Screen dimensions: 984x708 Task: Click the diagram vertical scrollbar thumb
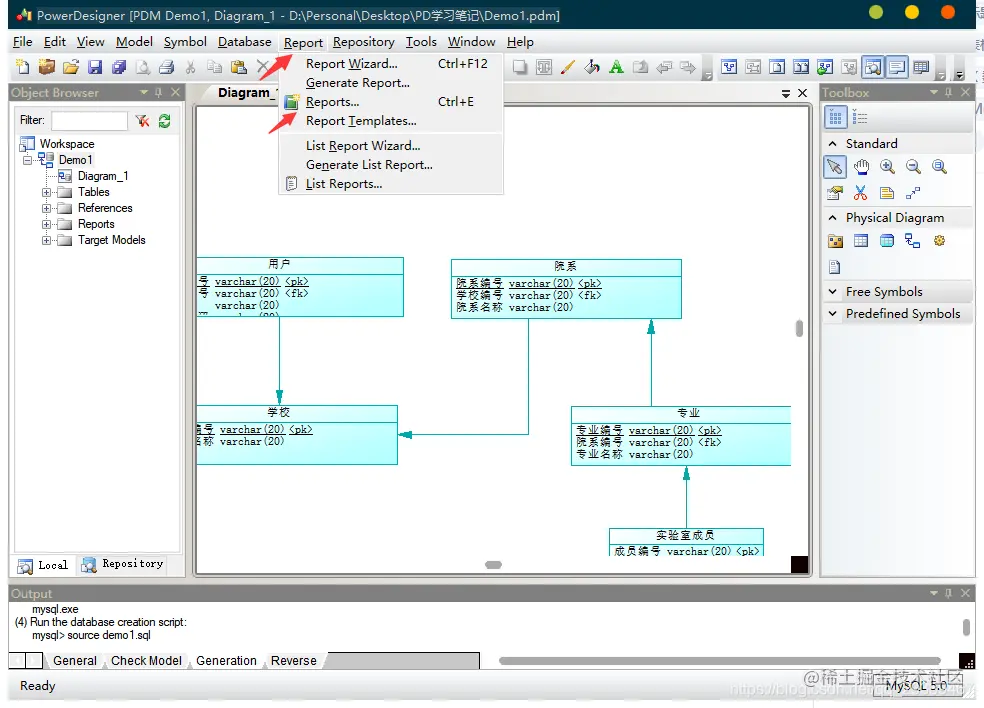point(799,328)
